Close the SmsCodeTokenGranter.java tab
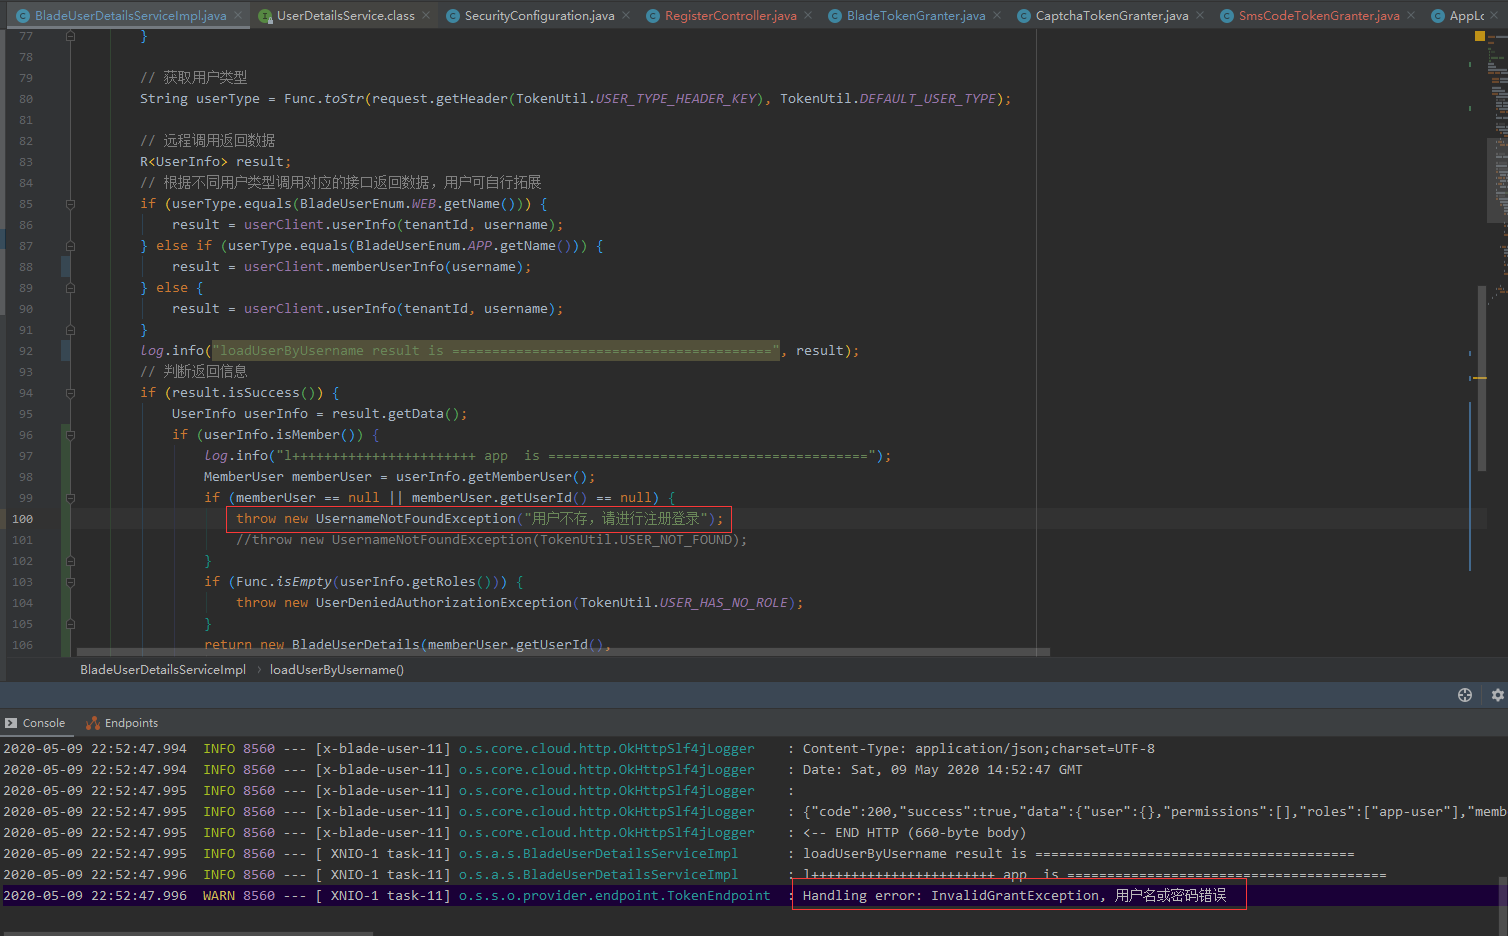The image size is (1508, 936). [x=1411, y=15]
